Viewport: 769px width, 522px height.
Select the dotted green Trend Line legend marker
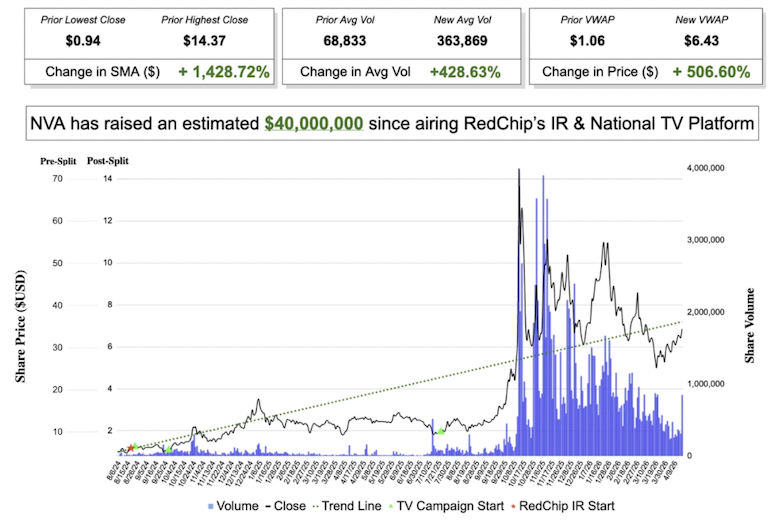tap(315, 506)
